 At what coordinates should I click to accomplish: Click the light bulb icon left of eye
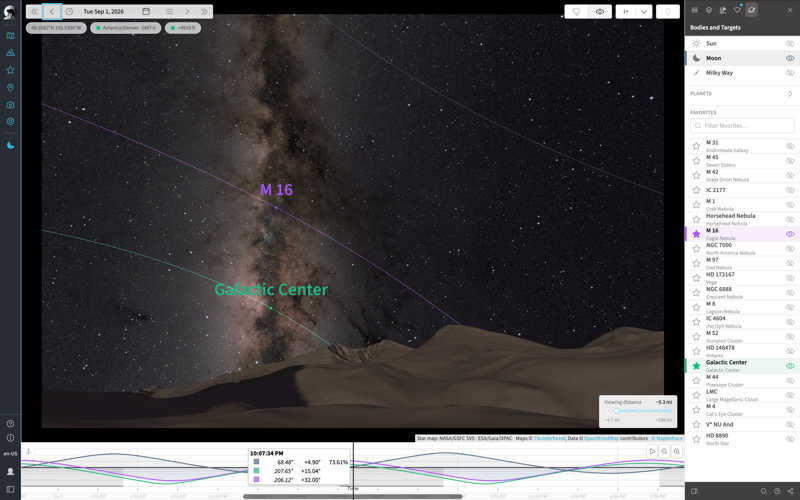click(x=576, y=11)
